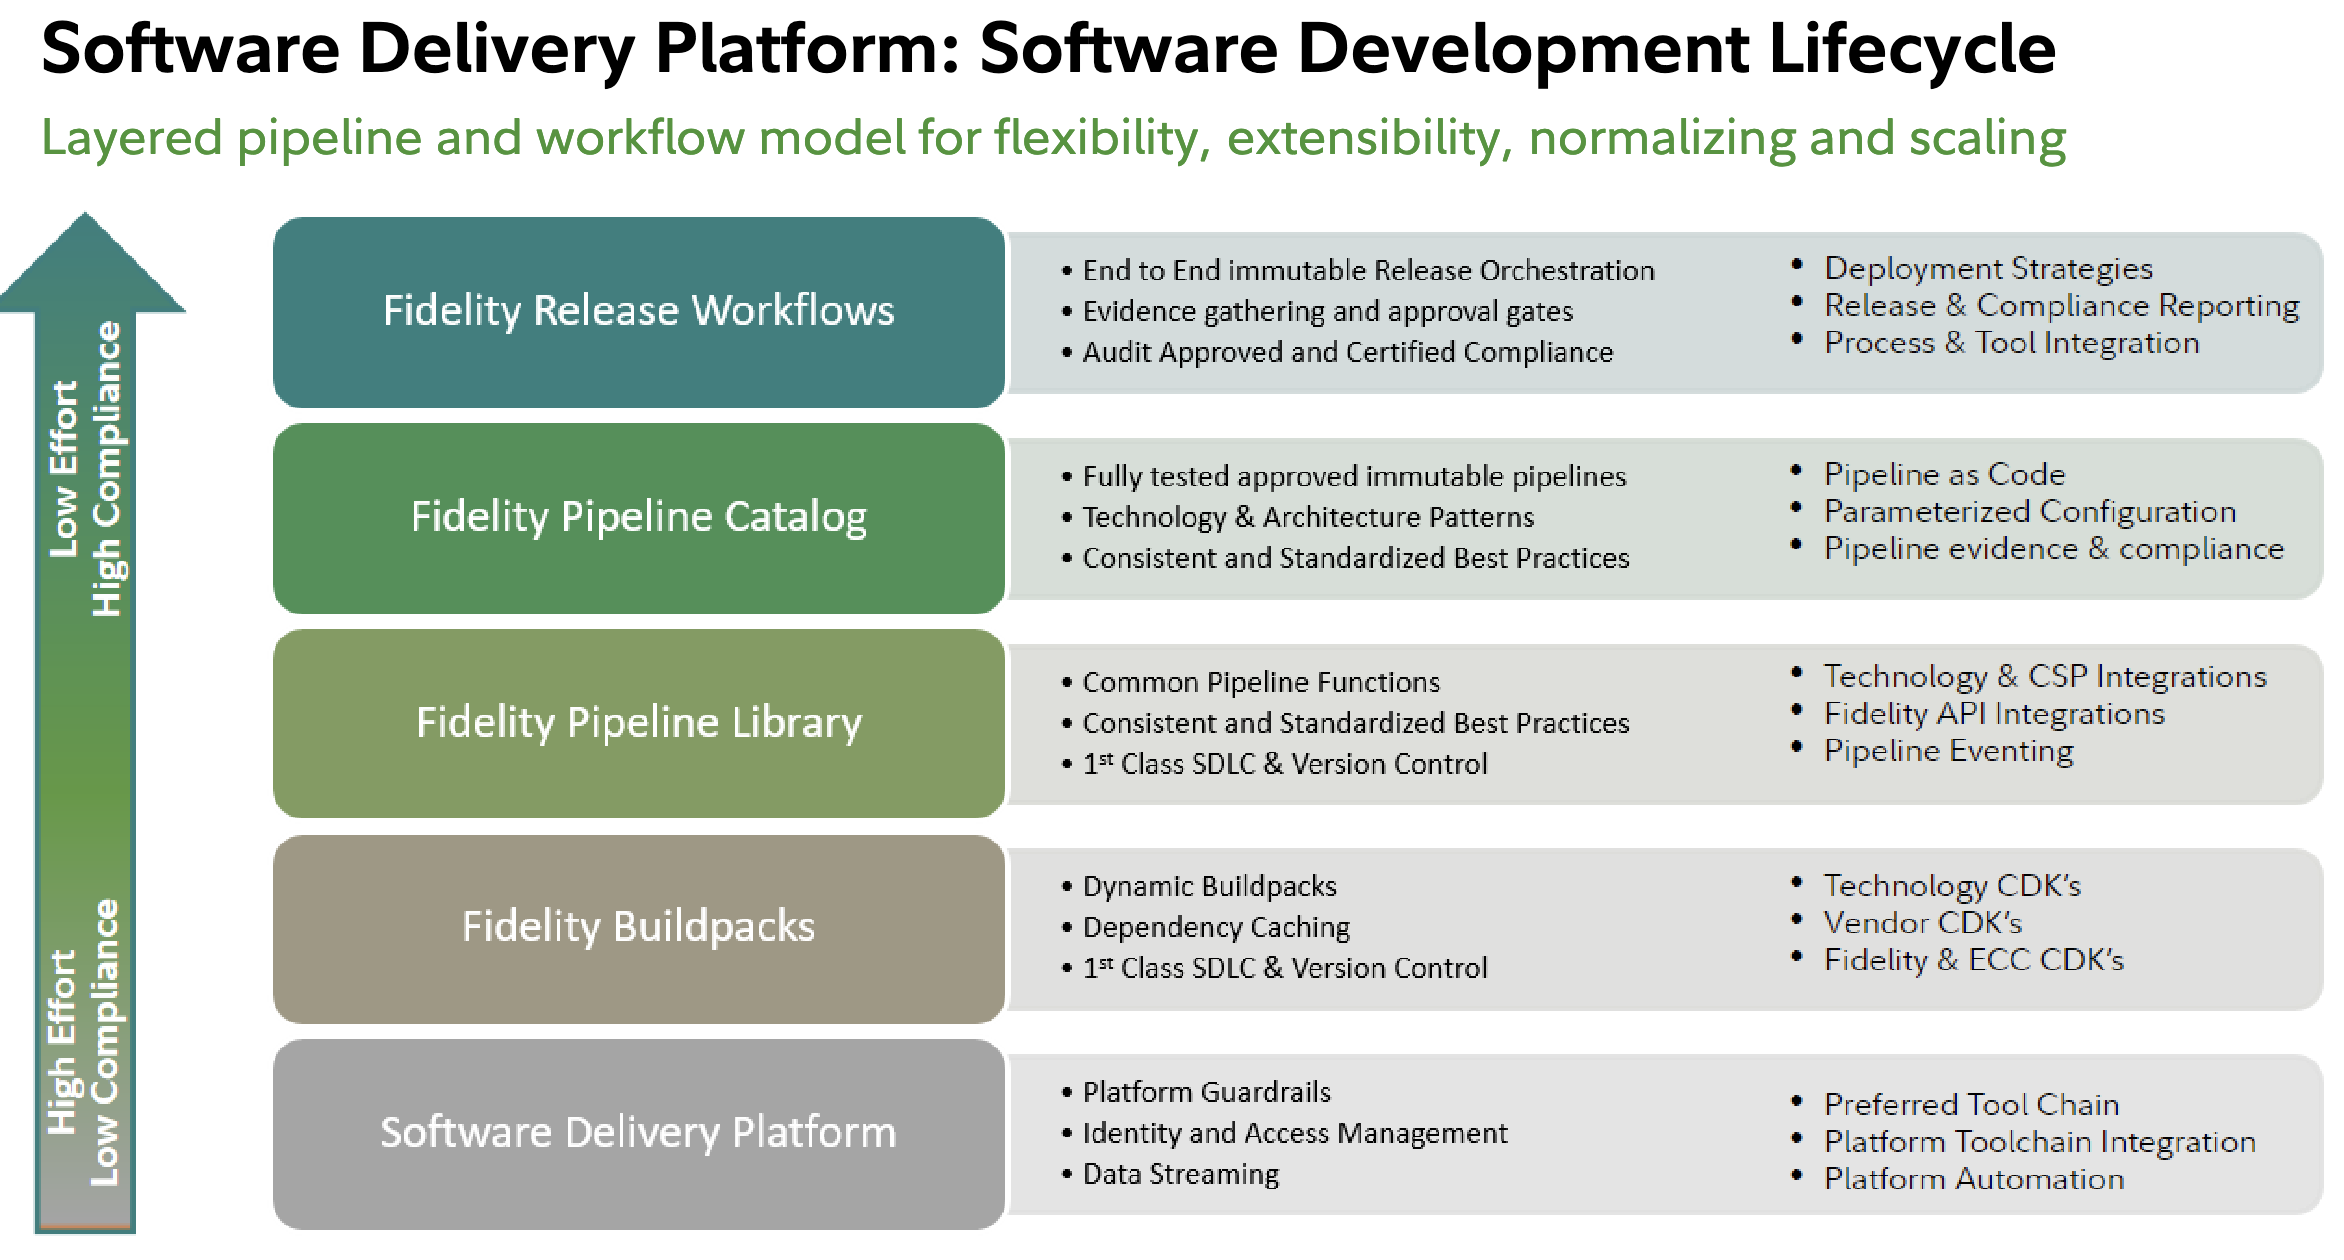Click 'Identity and Access Management' bullet

pos(1294,1133)
